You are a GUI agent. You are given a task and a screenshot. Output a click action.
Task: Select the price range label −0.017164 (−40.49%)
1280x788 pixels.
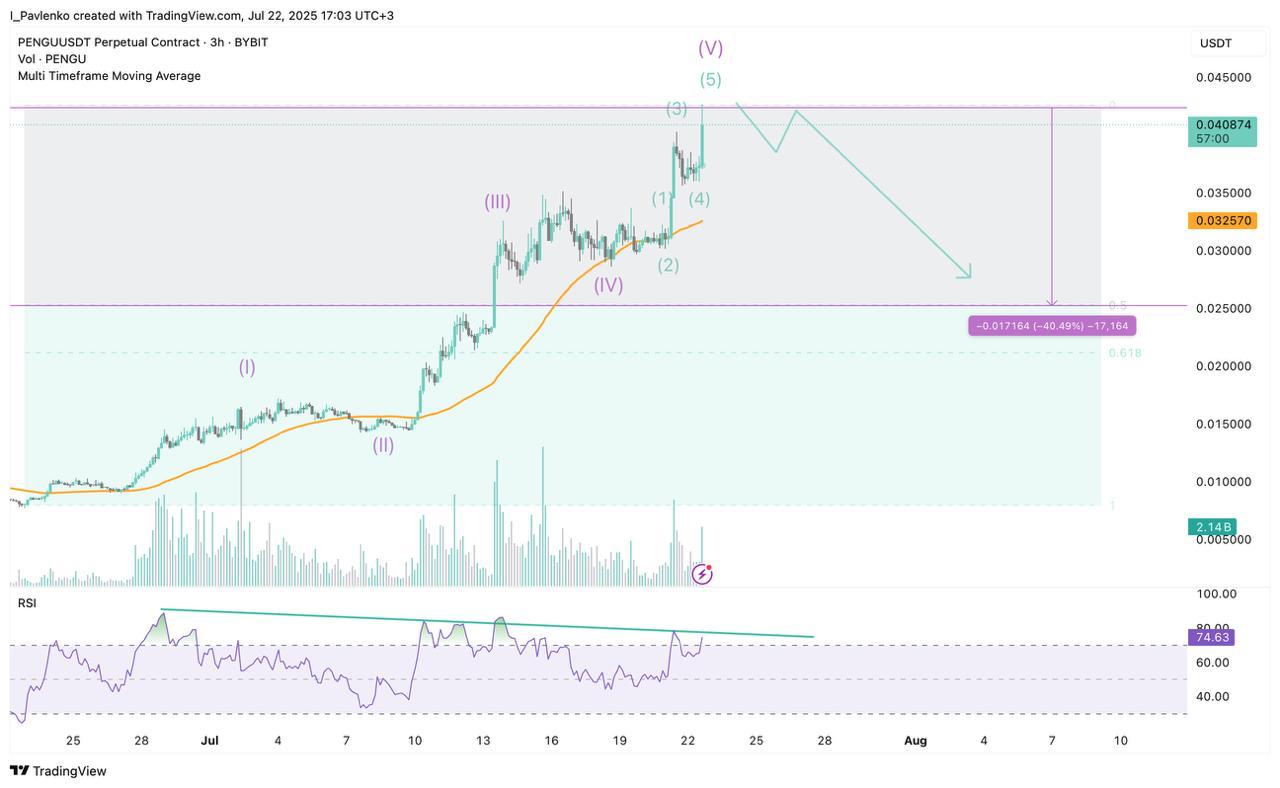(x=1052, y=326)
